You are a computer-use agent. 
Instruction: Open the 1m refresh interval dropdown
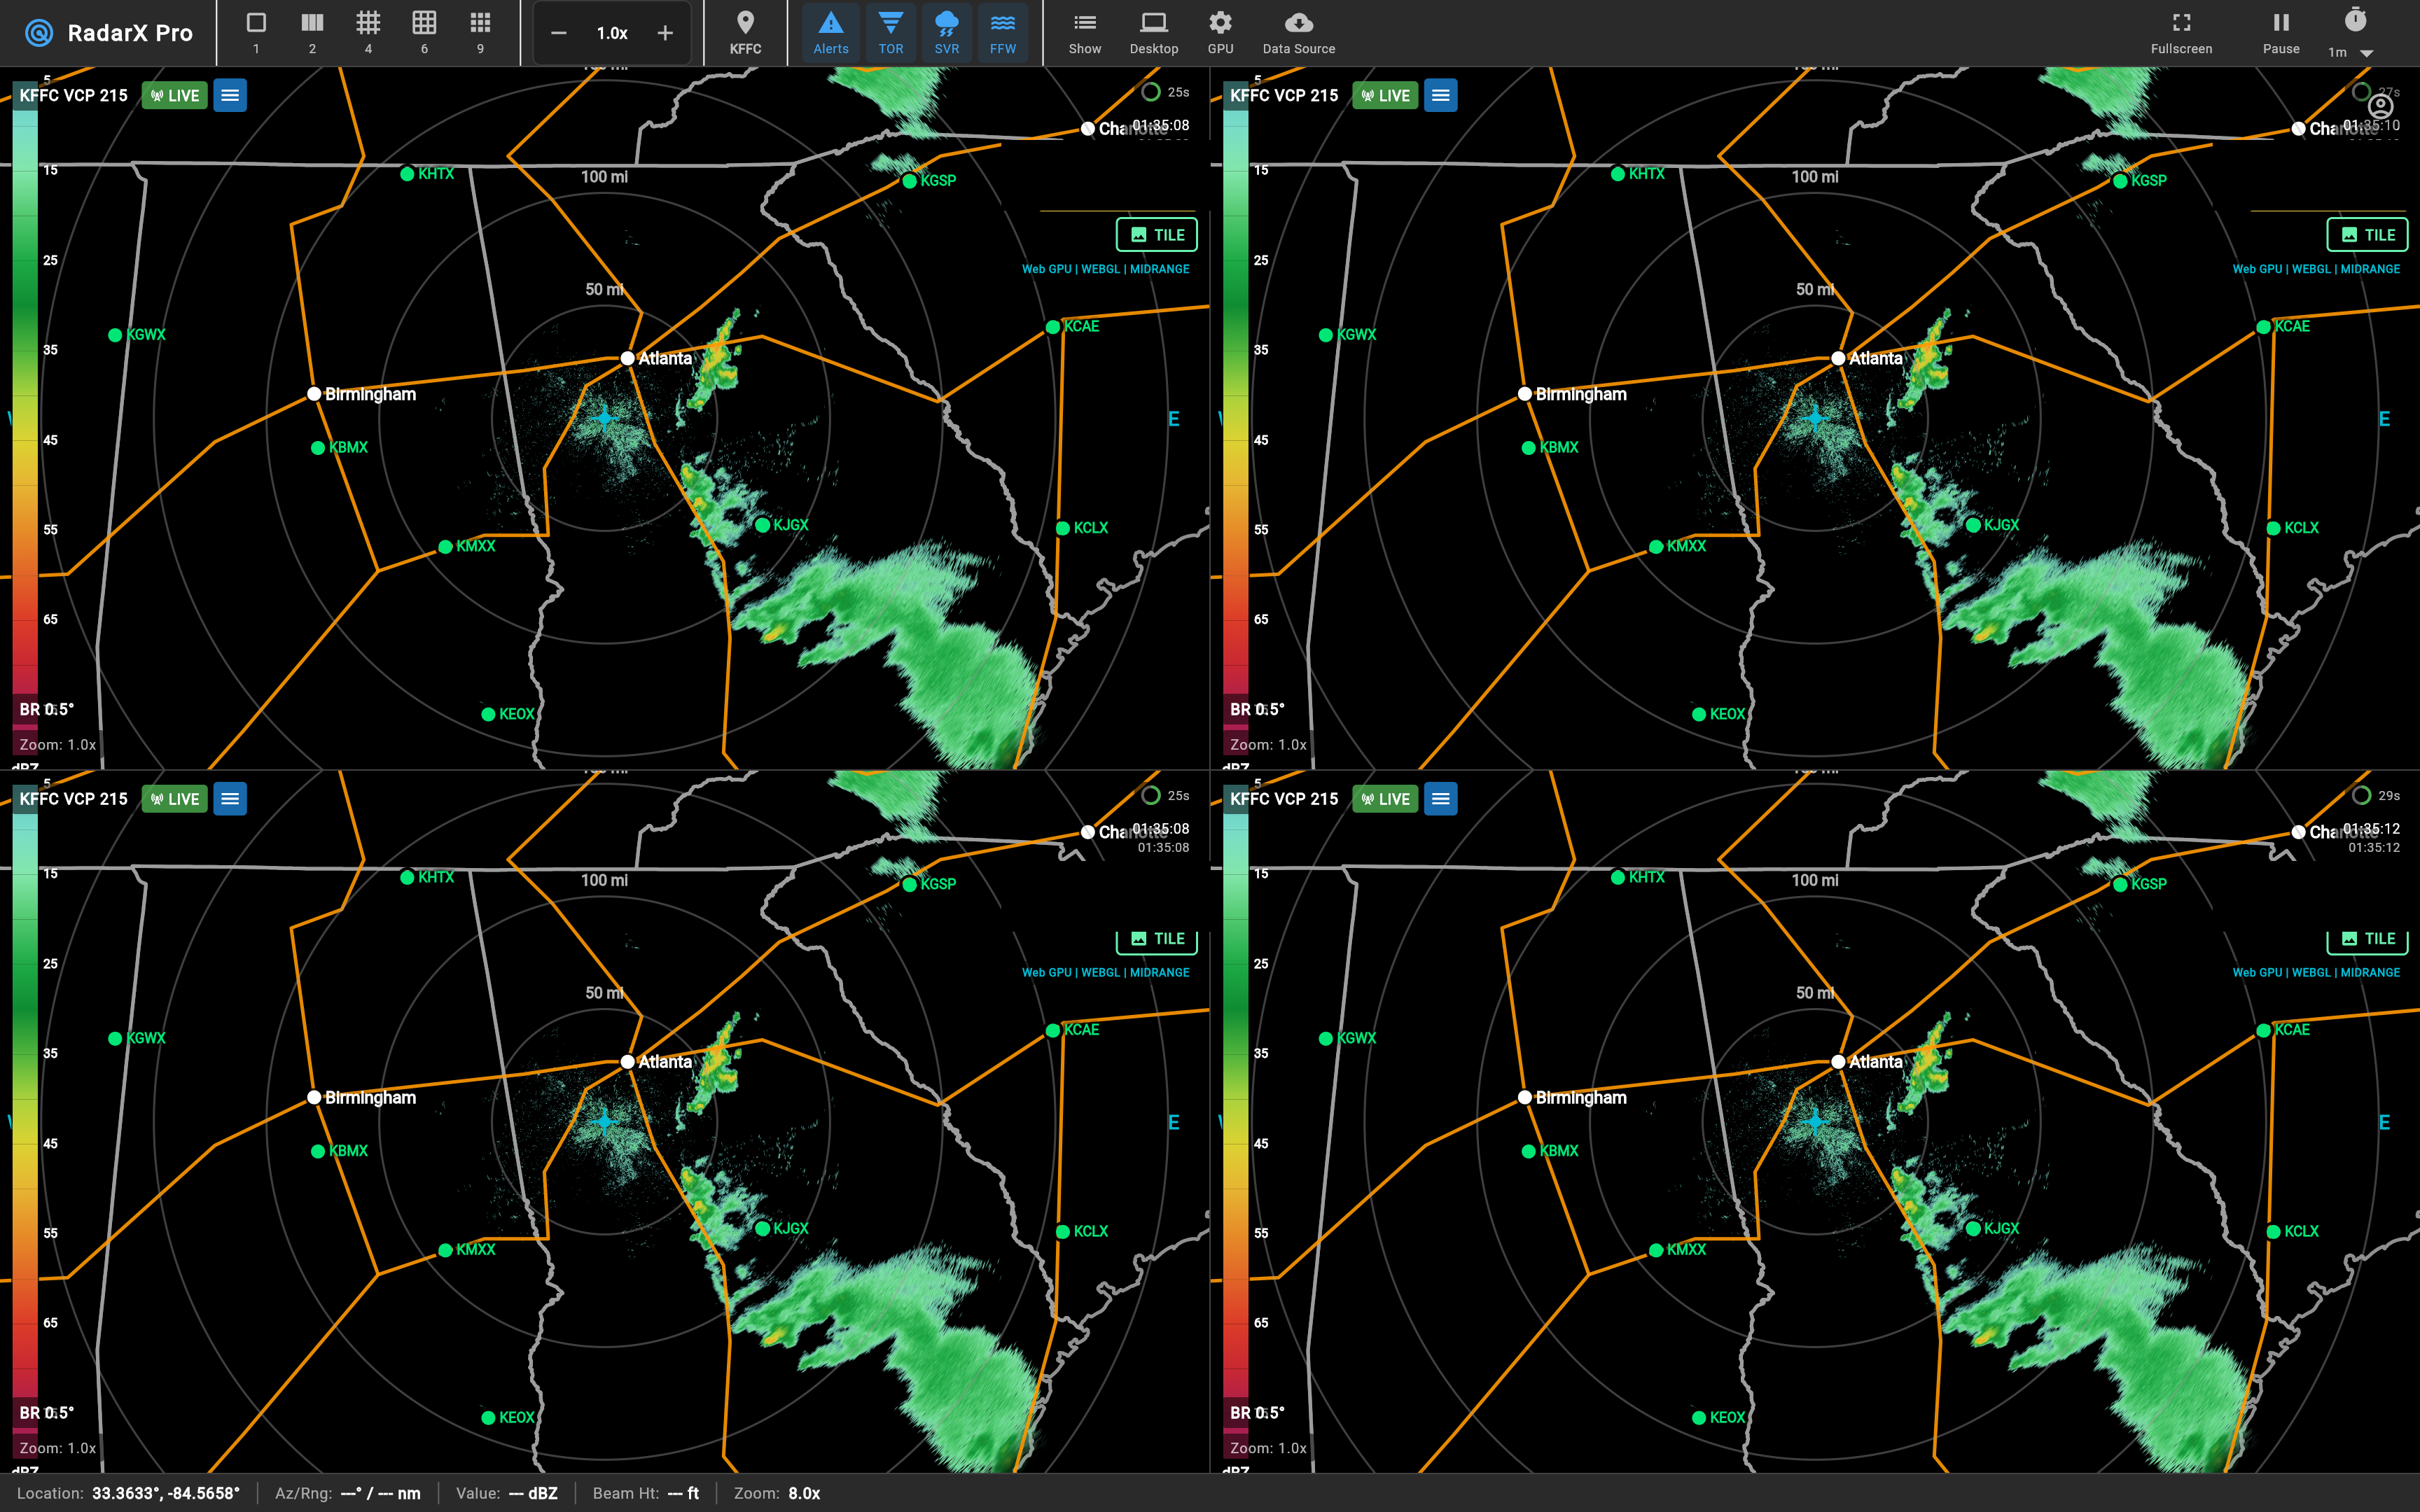coord(2352,52)
